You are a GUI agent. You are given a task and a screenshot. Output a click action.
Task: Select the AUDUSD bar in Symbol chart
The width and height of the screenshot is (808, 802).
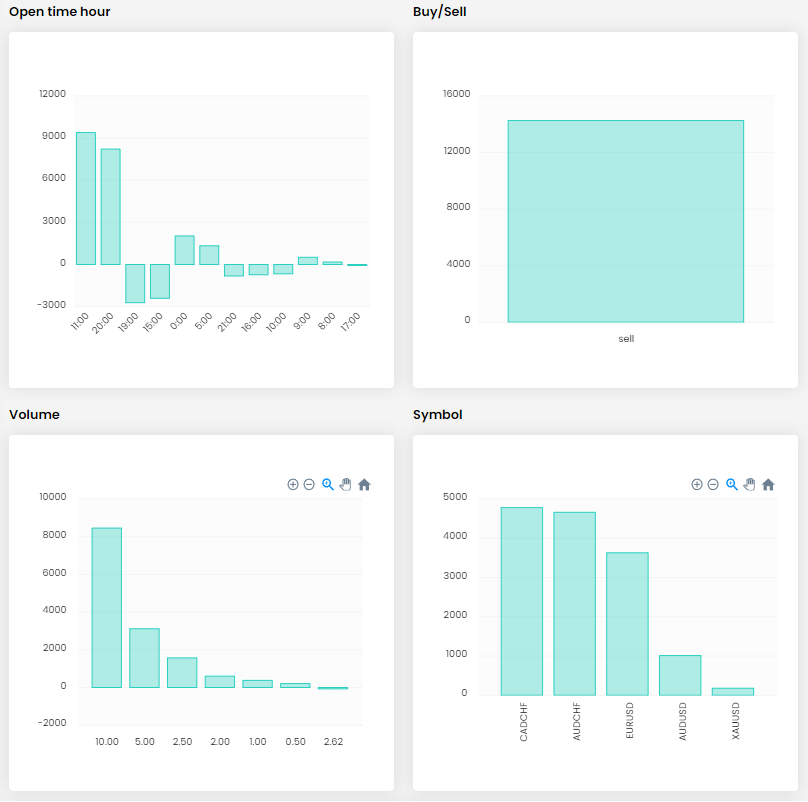(x=680, y=675)
